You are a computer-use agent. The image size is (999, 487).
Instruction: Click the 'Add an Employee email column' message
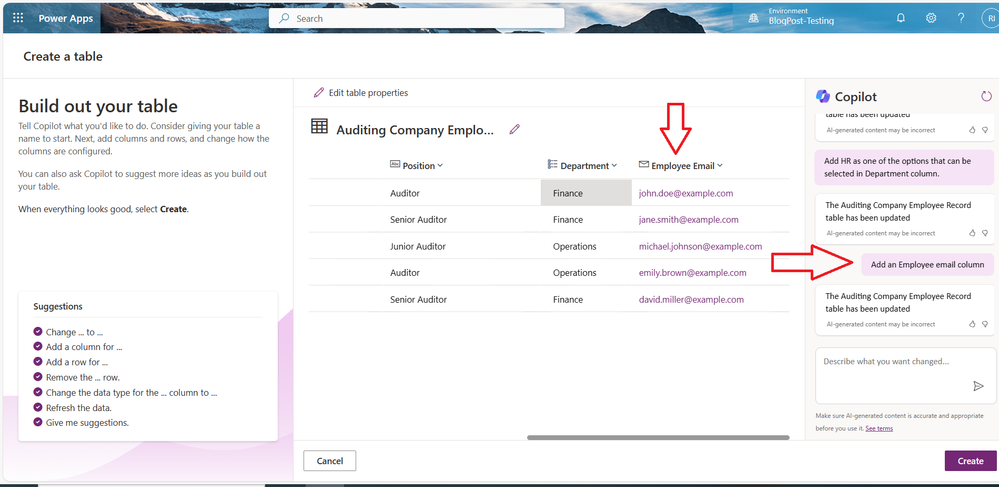click(x=928, y=265)
